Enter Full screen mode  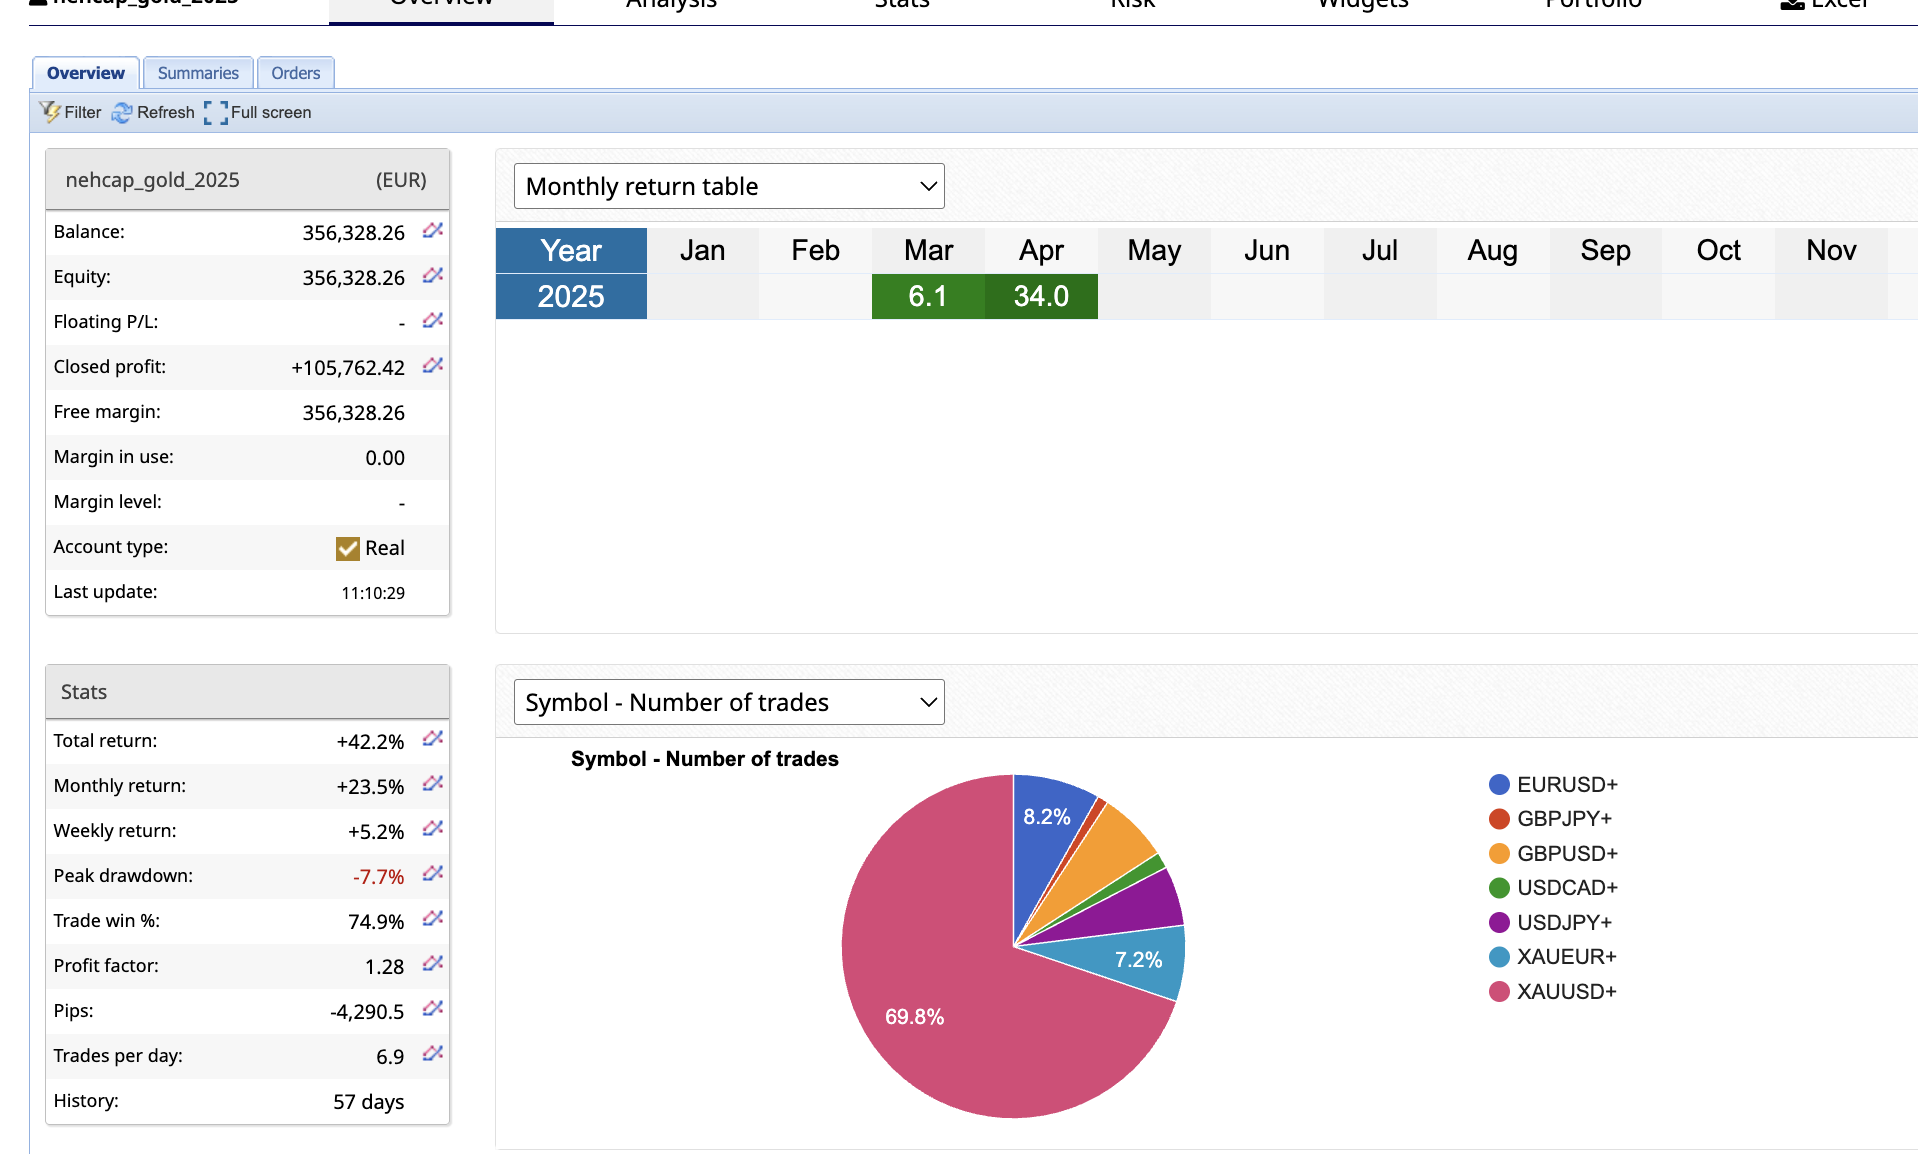(x=216, y=112)
